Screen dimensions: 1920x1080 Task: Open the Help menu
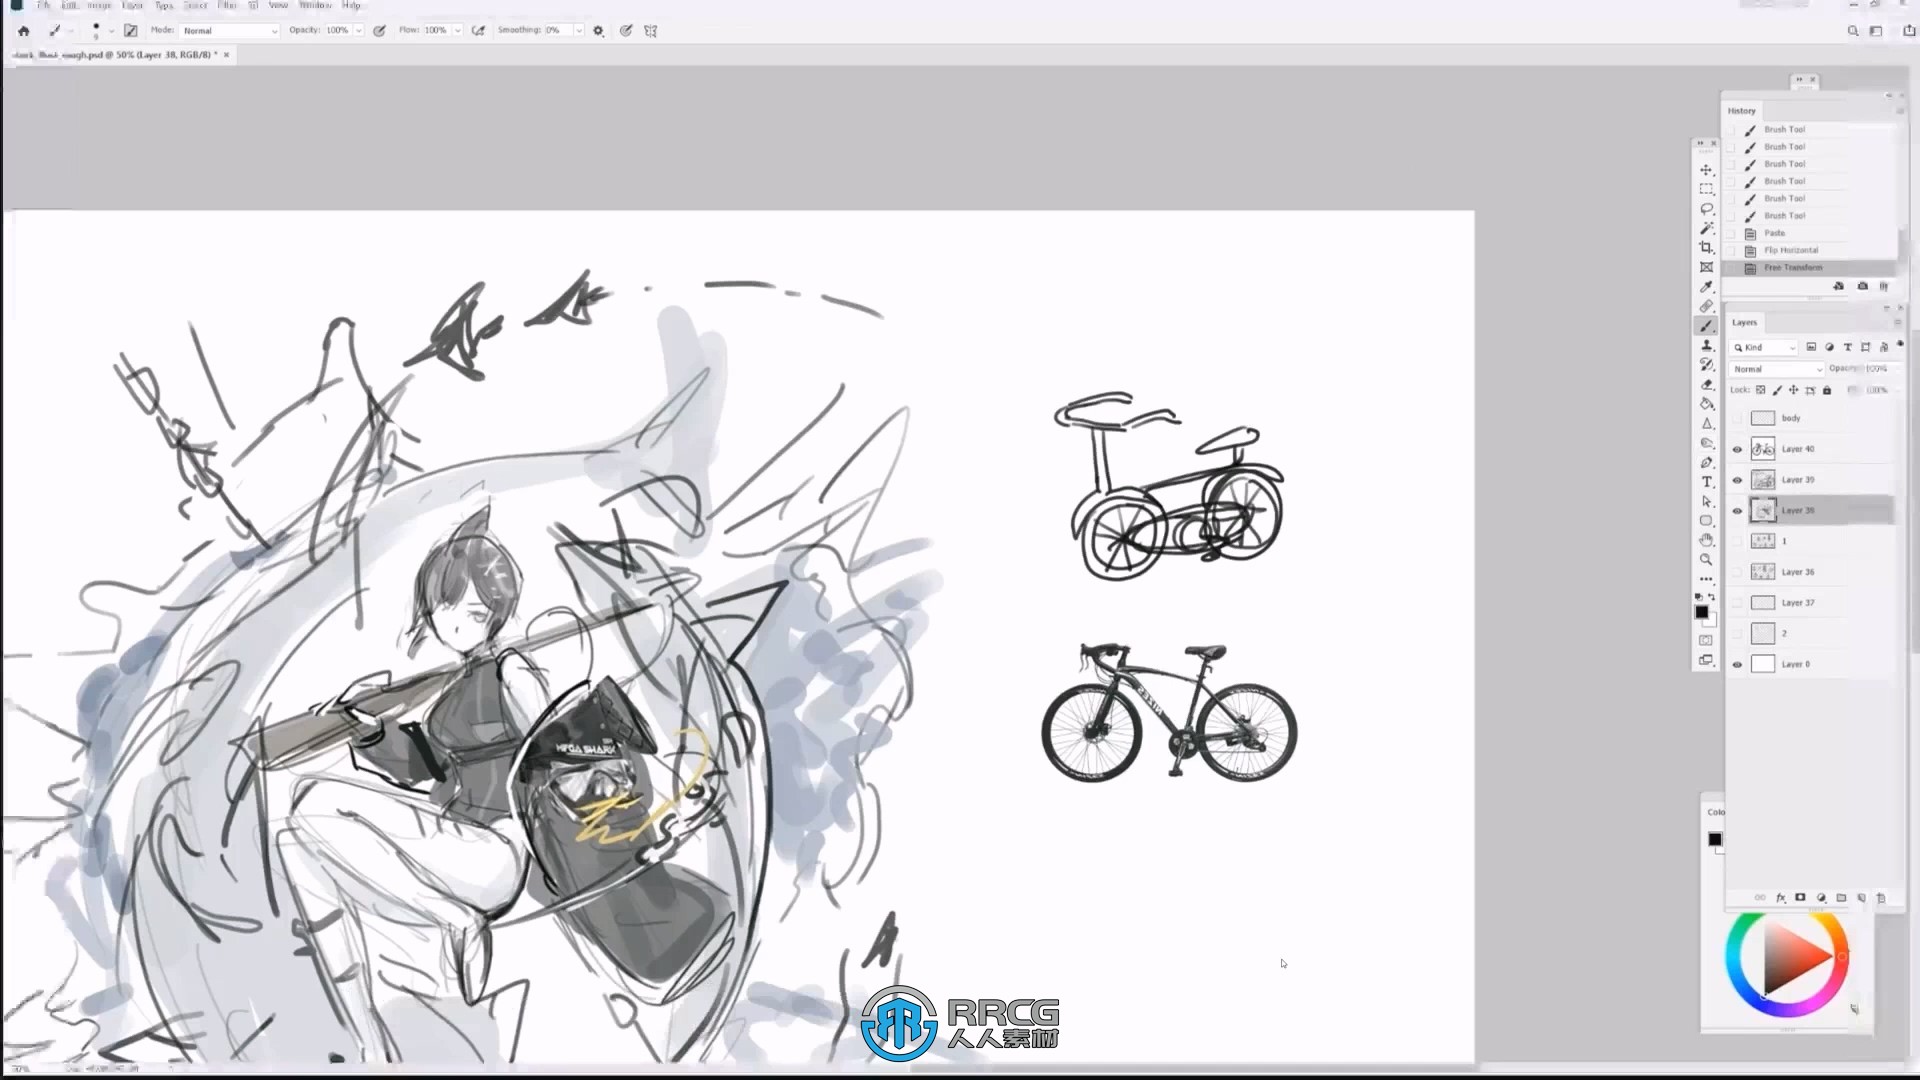351,5
